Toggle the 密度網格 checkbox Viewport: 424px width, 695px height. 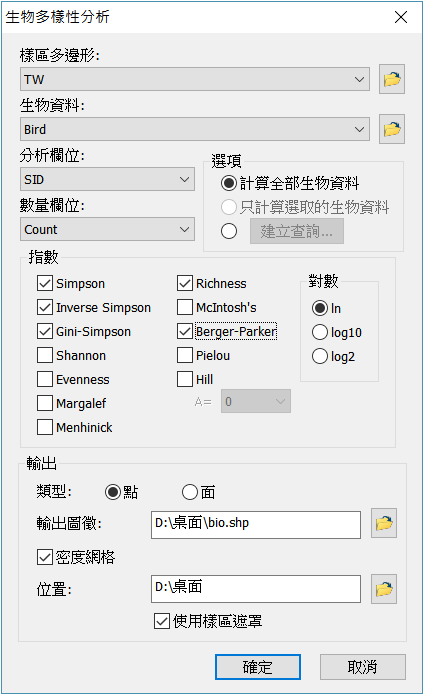pos(45,557)
